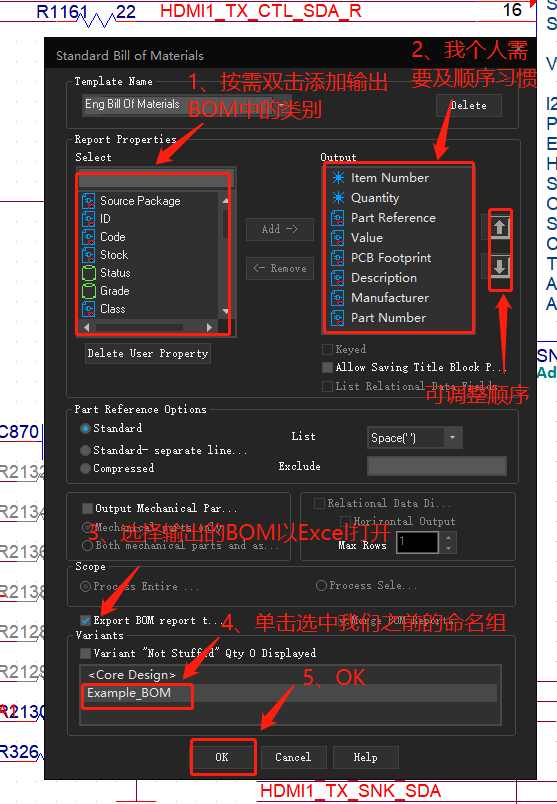
Task: Toggle Export BOM report checkbox
Action: [86, 620]
